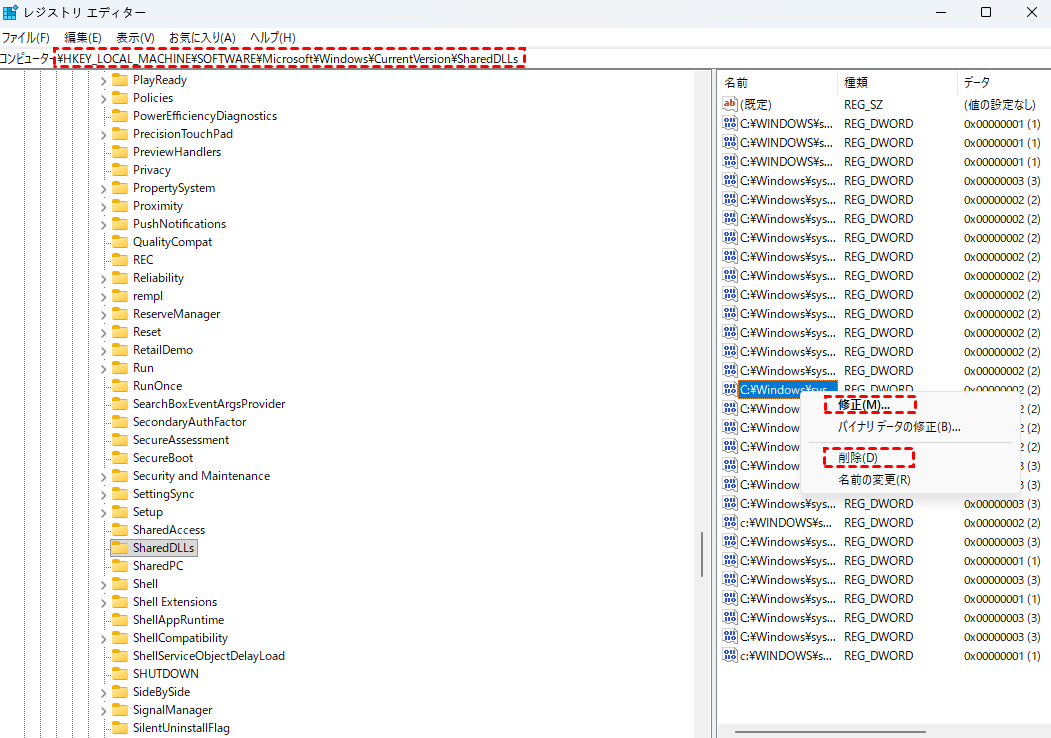
Task: Click the registry path address bar
Action: tap(290, 59)
